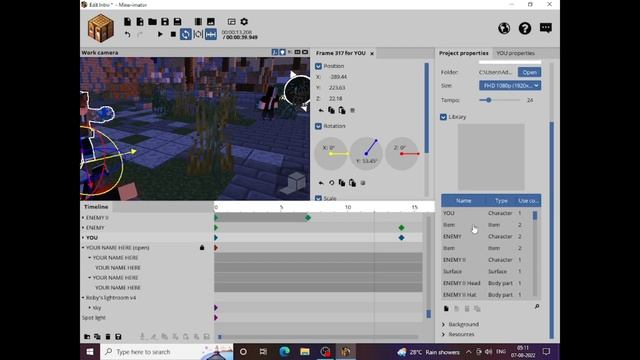Sort library by Name column
Screen dimensions: 640x360
tap(464, 201)
